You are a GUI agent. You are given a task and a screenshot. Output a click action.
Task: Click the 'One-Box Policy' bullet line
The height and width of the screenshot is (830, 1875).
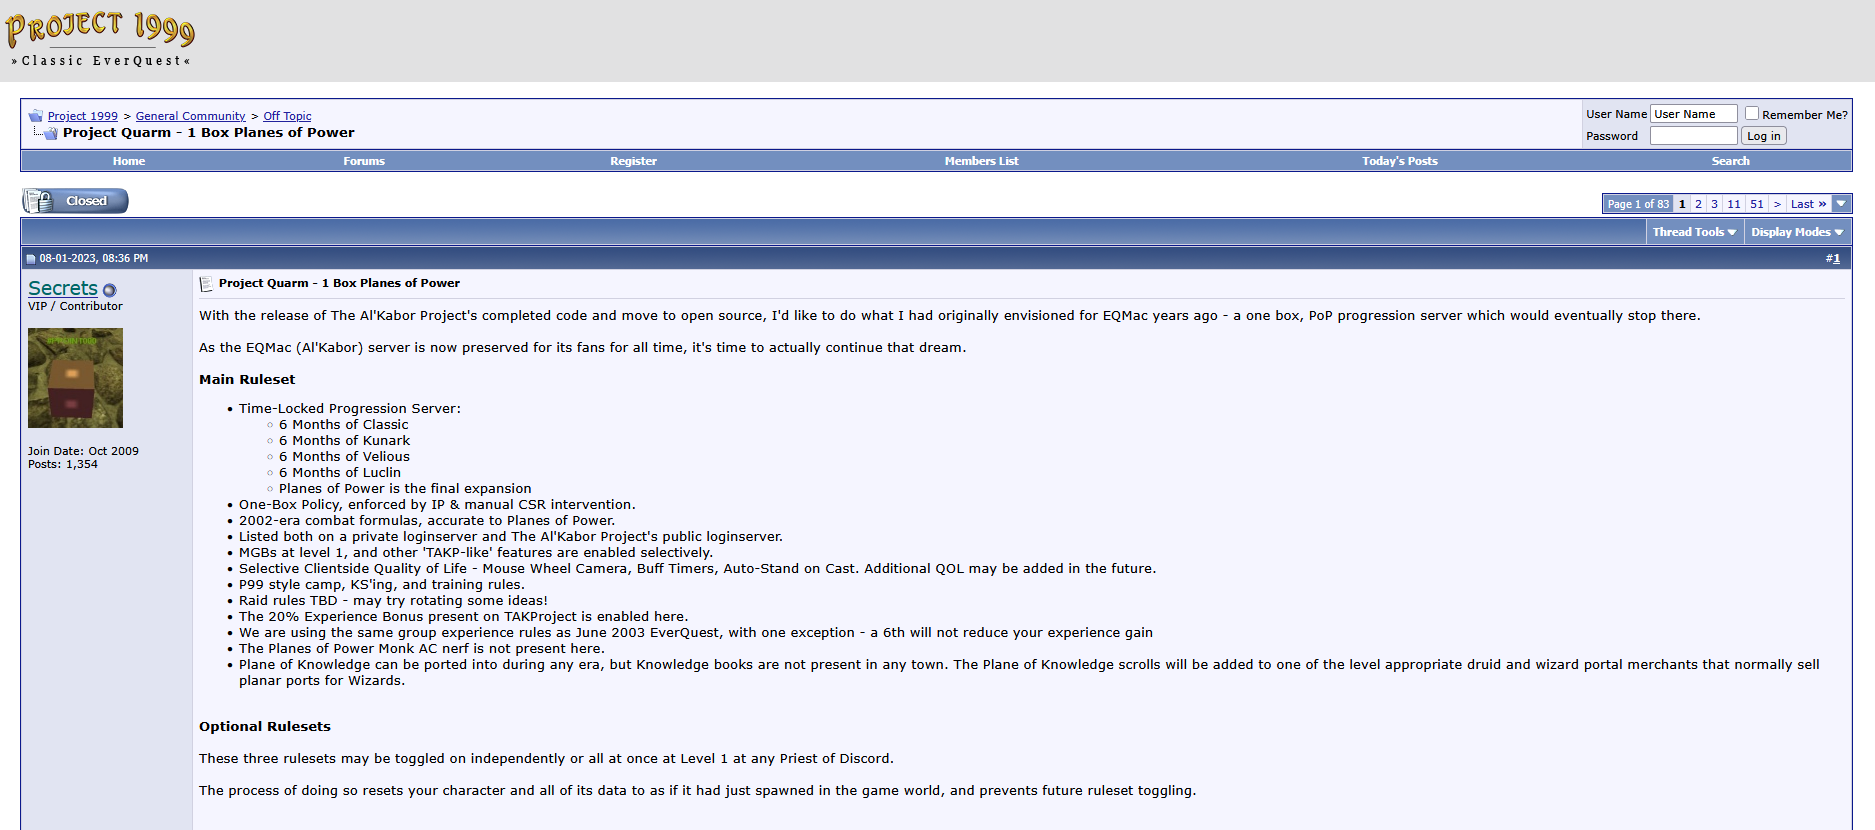(x=437, y=505)
